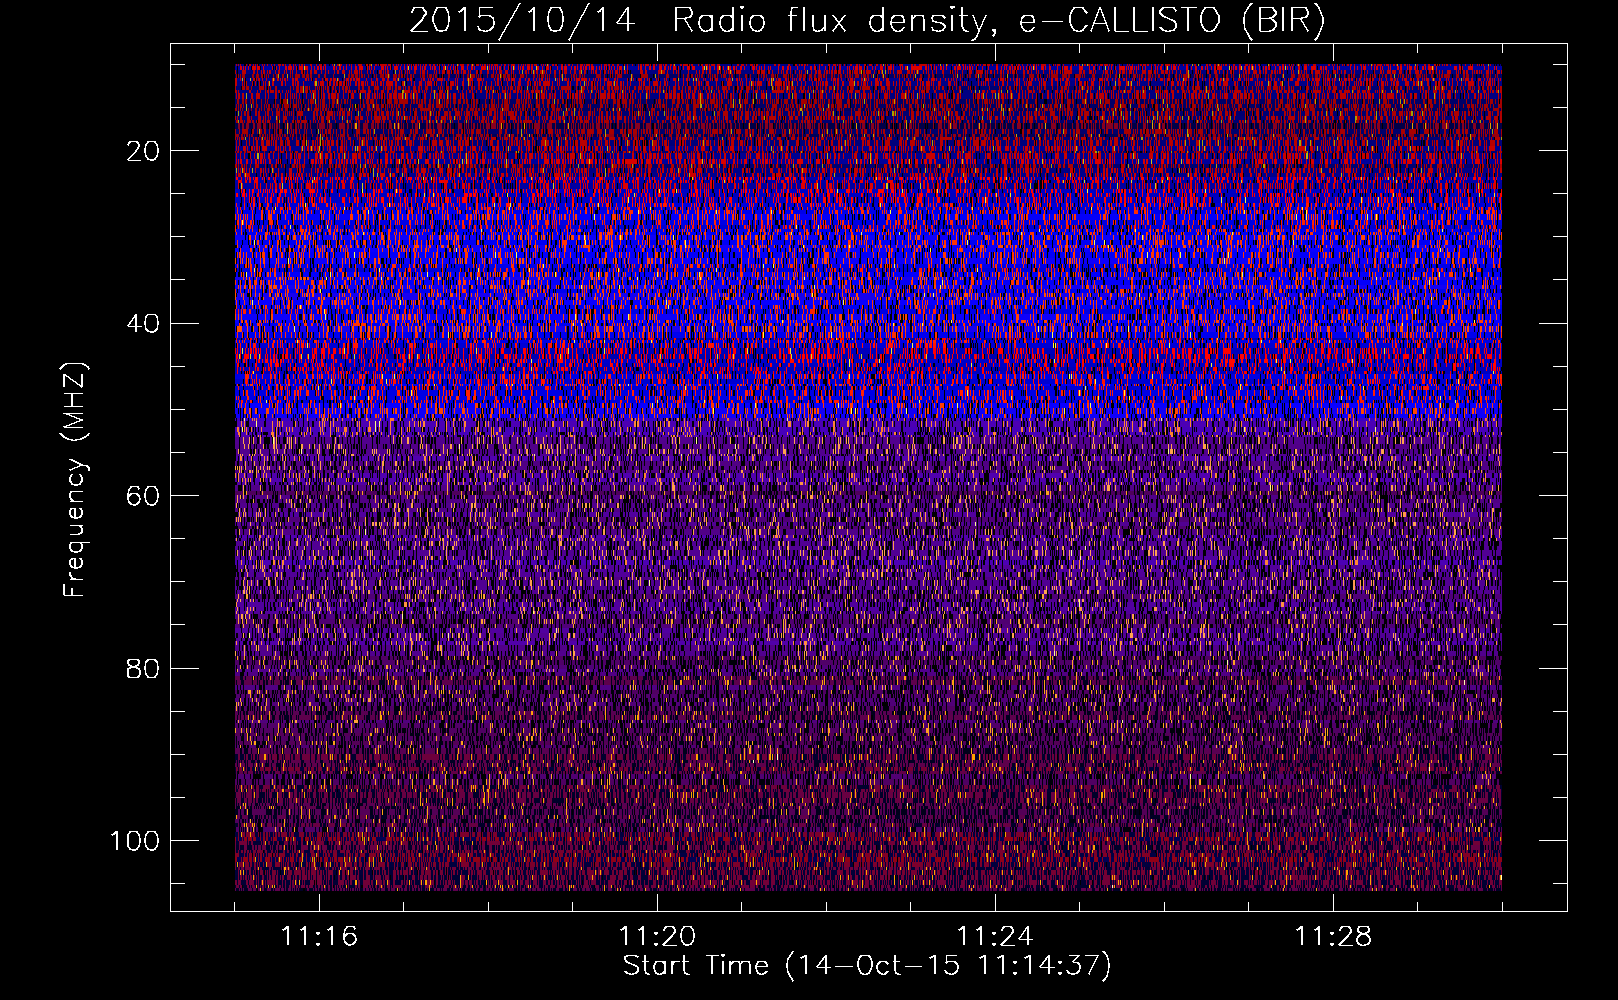Screen dimensions: 1618x1000
Task: Click the 40 frequency tick label
Action: 144,324
